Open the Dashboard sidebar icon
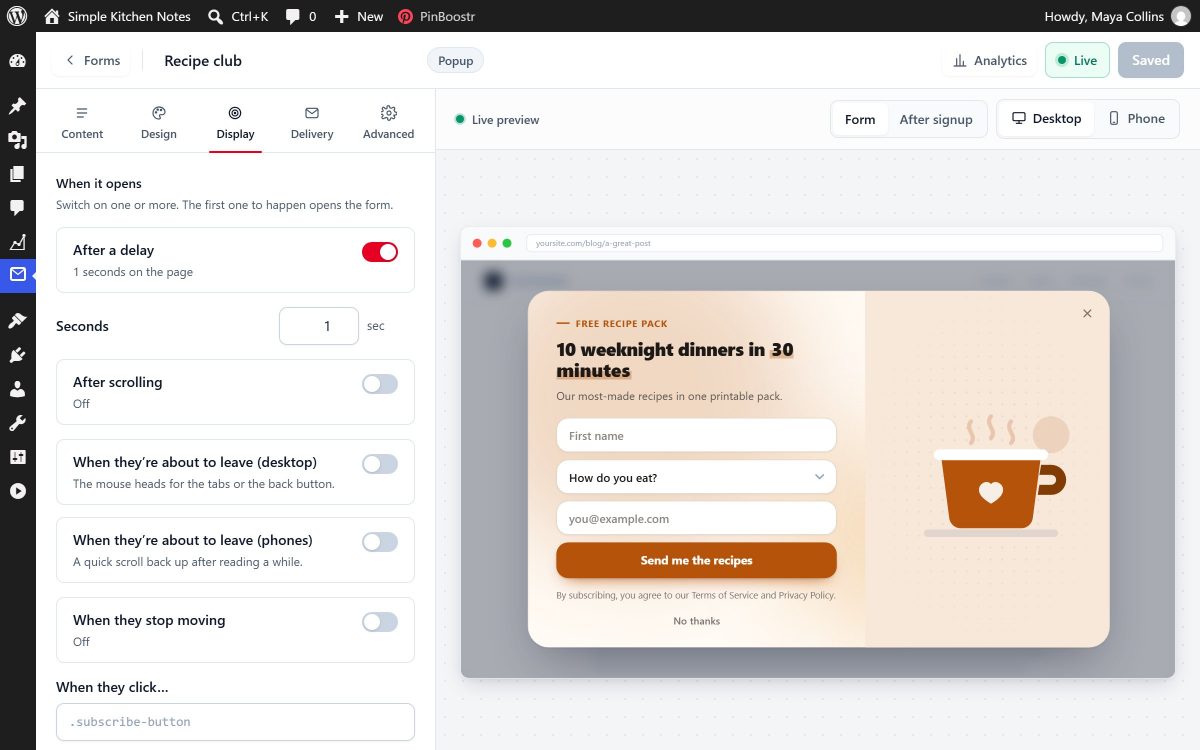 coord(17,61)
